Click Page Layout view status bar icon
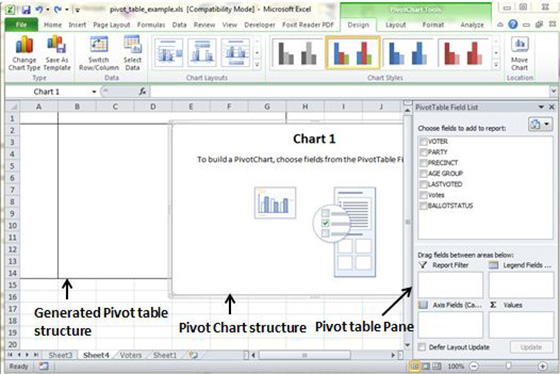Viewport: 560px width, 374px height. tap(426, 366)
